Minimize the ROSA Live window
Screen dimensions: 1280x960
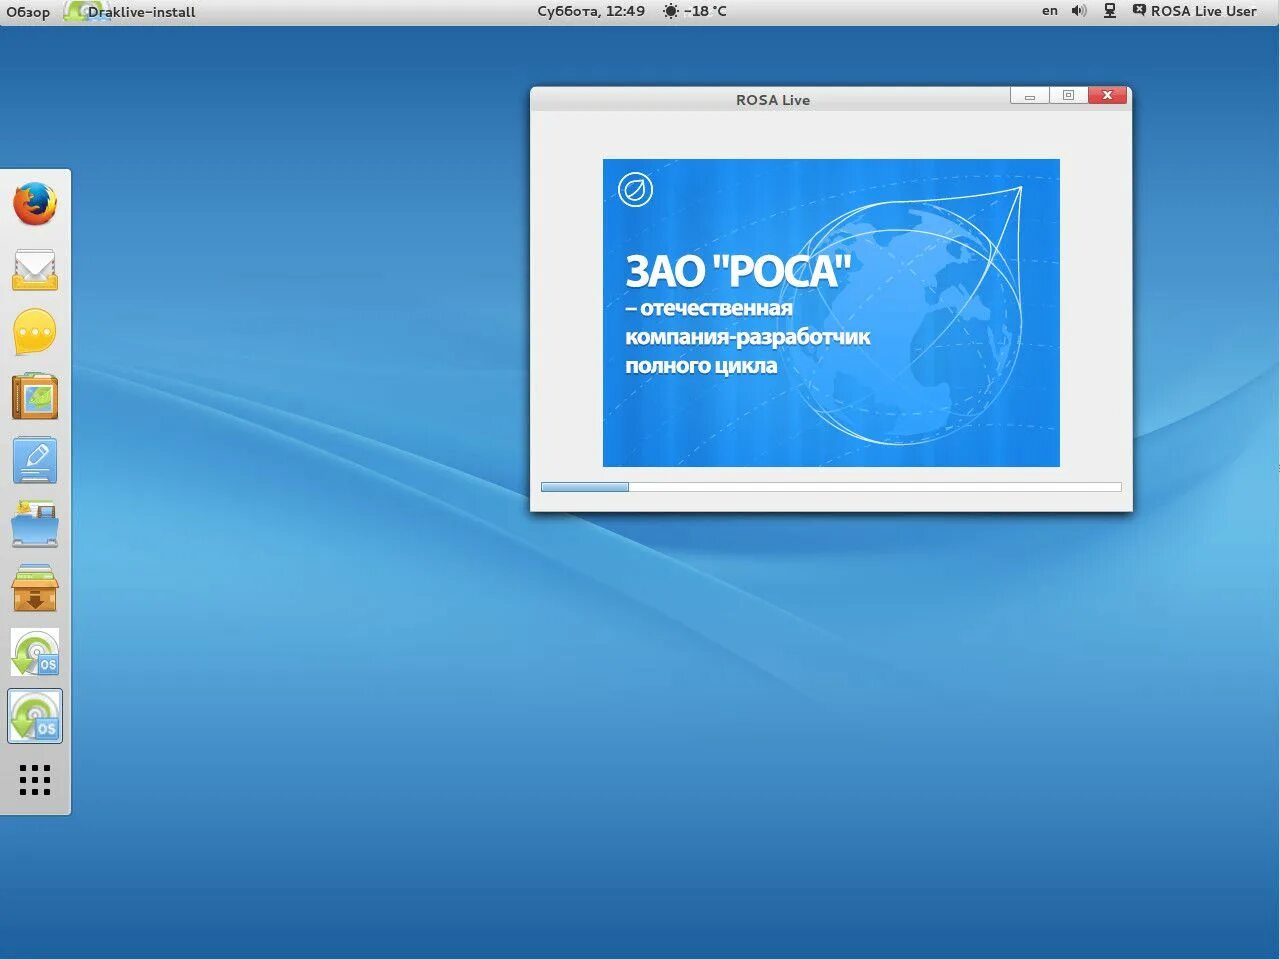pyautogui.click(x=1030, y=96)
